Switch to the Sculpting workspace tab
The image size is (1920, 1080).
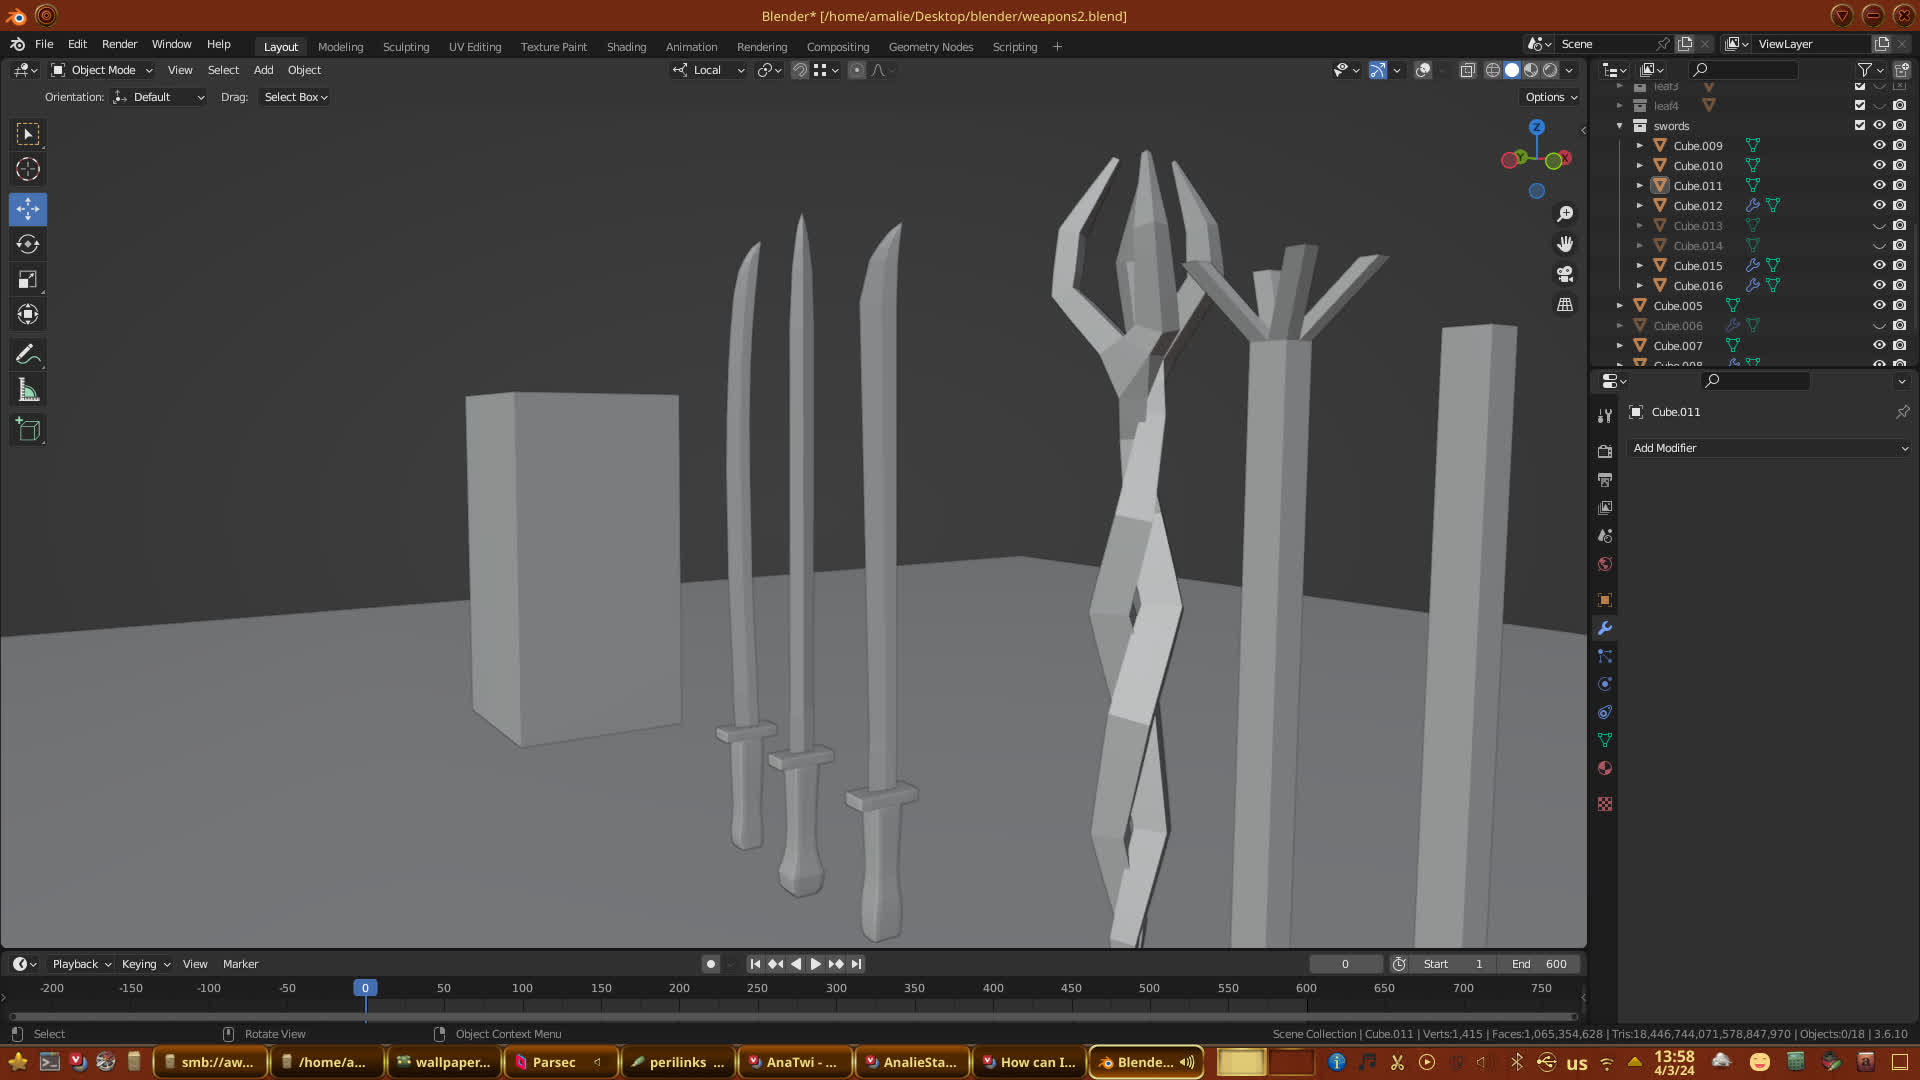tap(405, 47)
